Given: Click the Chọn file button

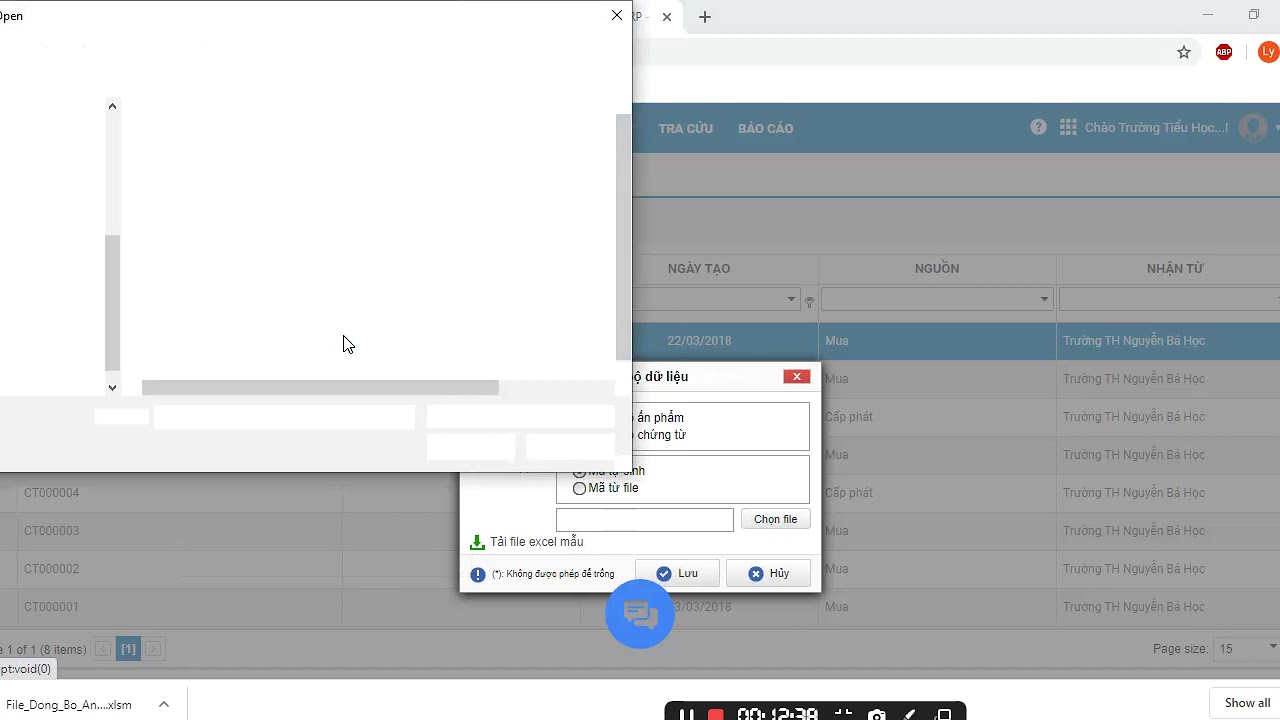Looking at the screenshot, I should click(x=775, y=519).
